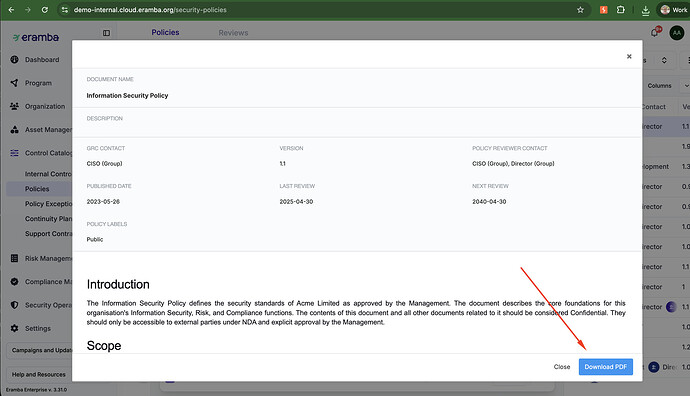Click the Settings gear icon
Image resolution: width=690 pixels, height=396 pixels.
click(15, 328)
